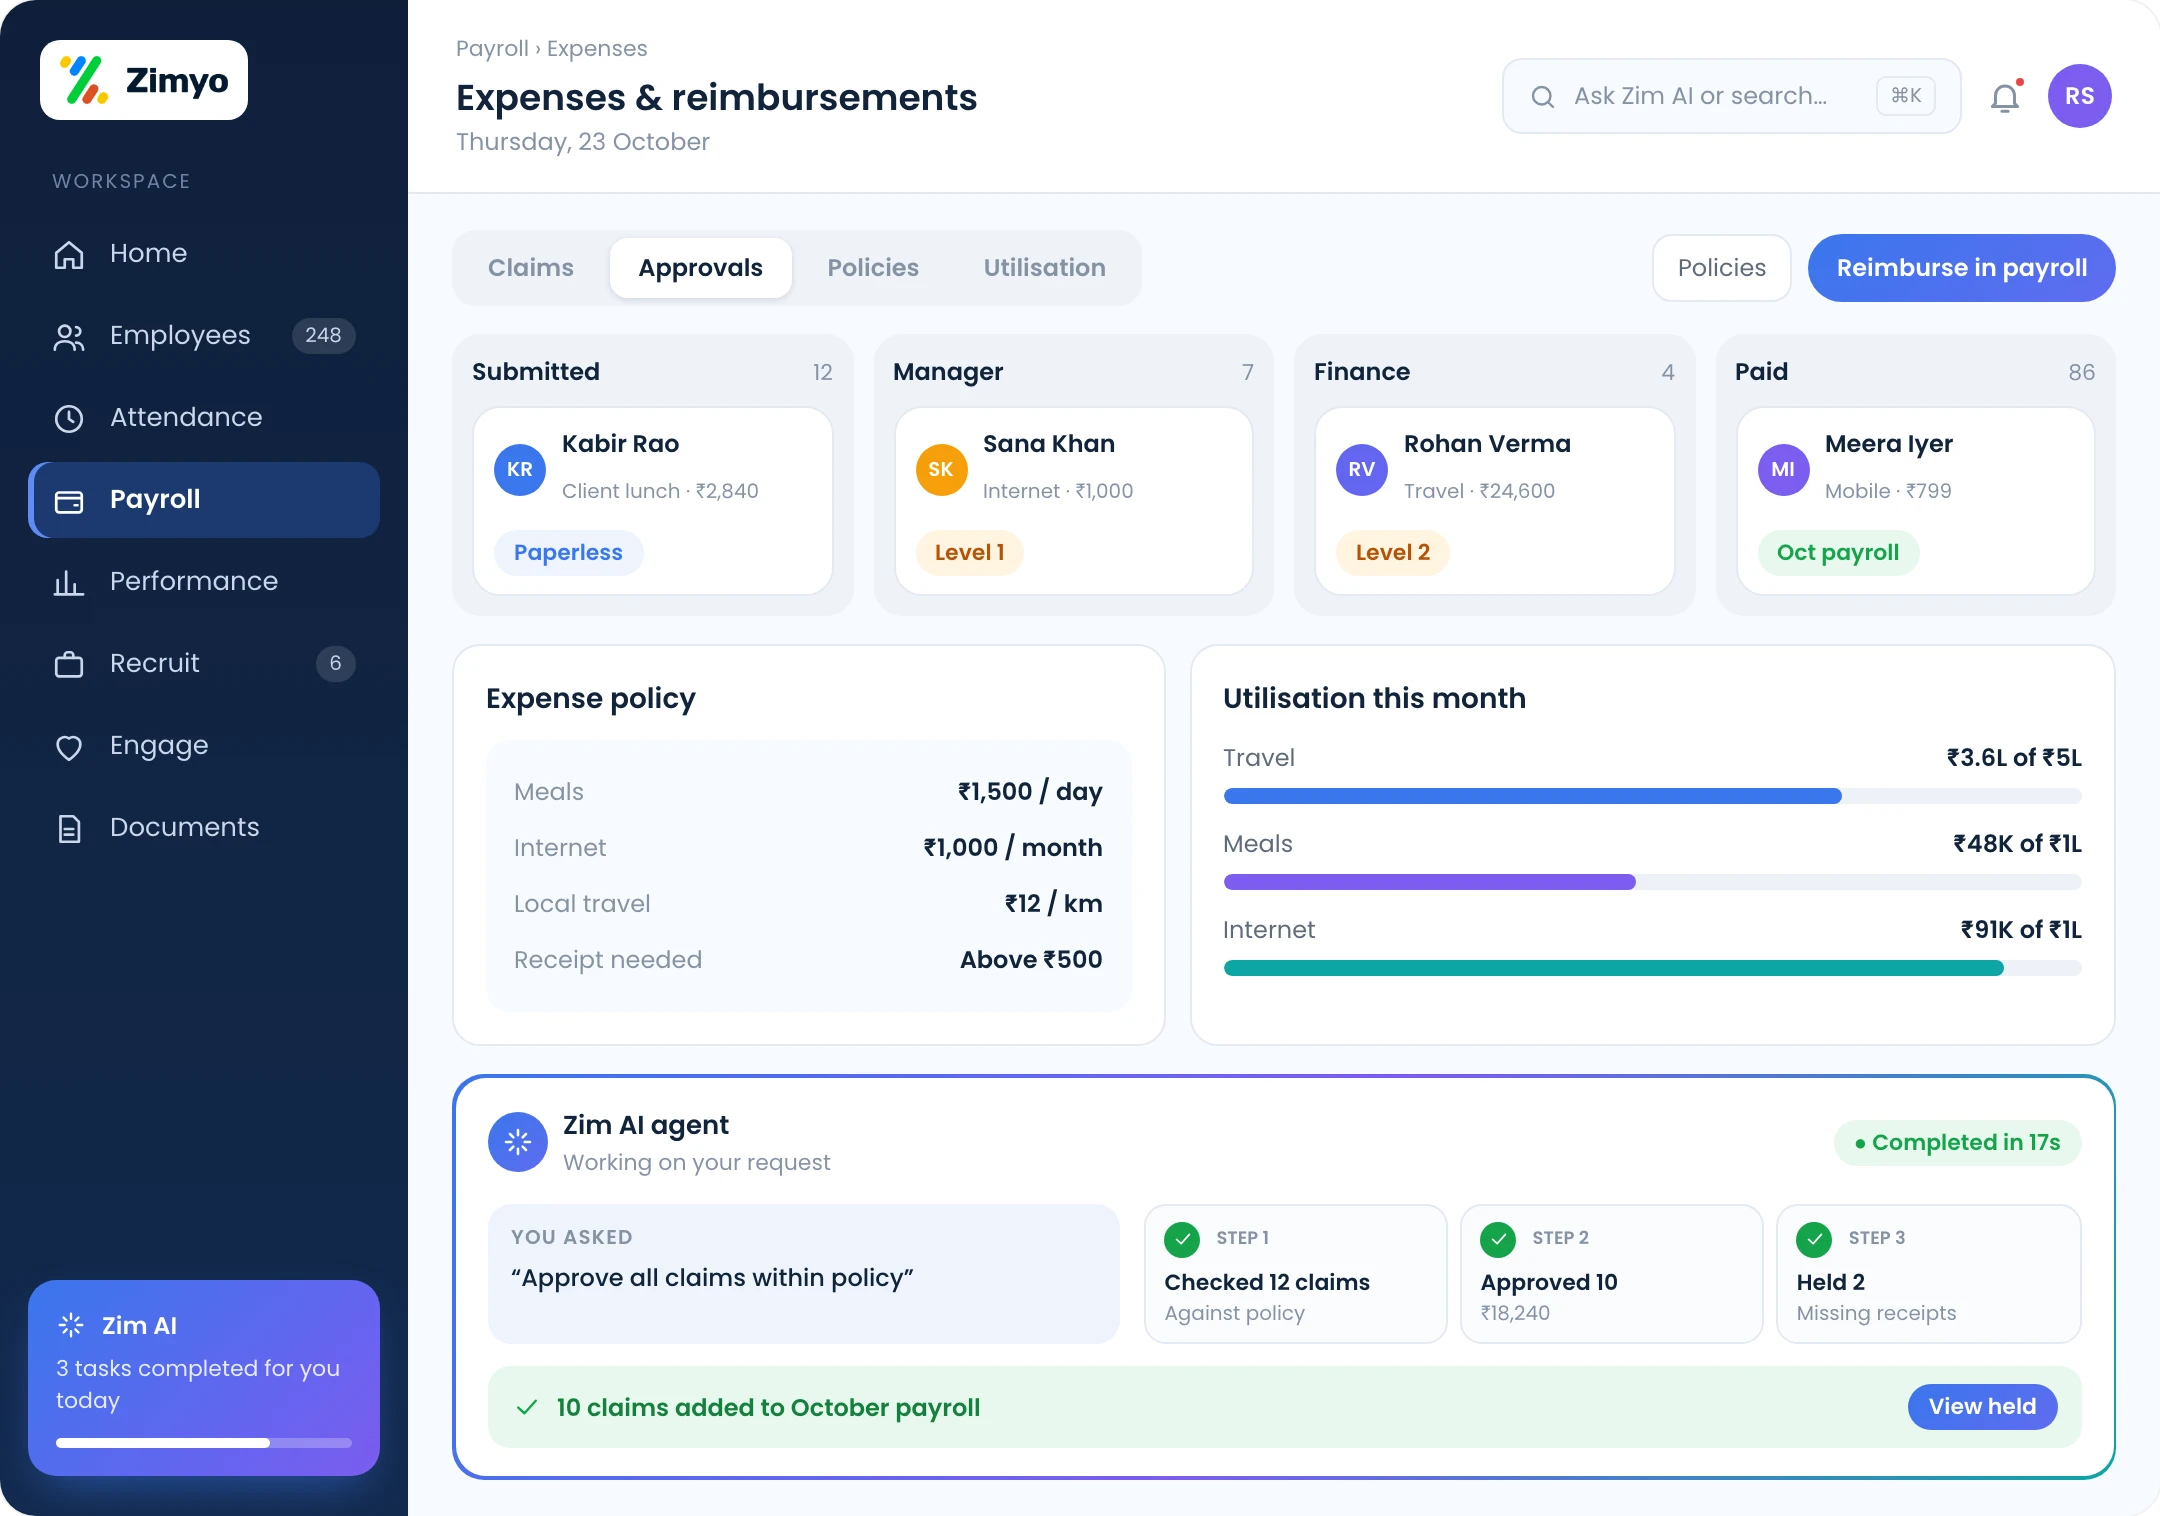Image resolution: width=2160 pixels, height=1516 pixels.
Task: Open Attendance in the sidebar
Action: coord(204,418)
